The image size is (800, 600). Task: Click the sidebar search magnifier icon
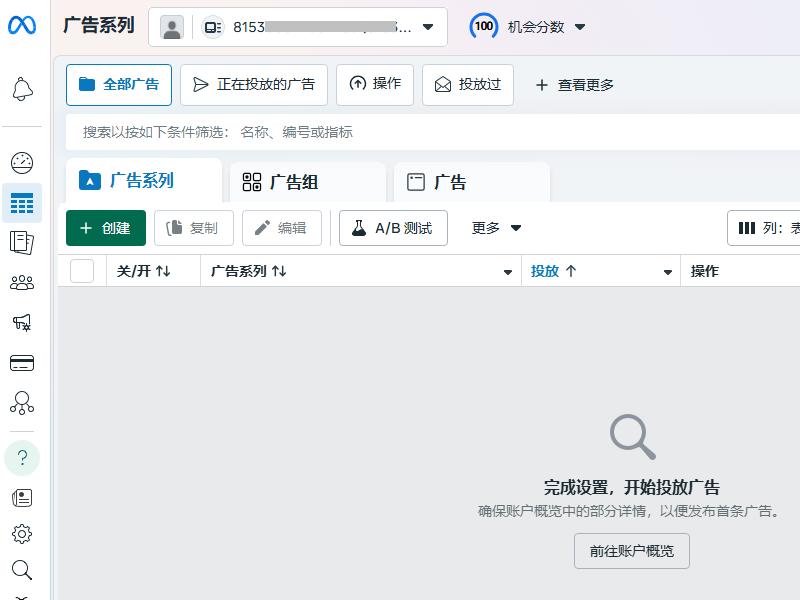(22, 570)
